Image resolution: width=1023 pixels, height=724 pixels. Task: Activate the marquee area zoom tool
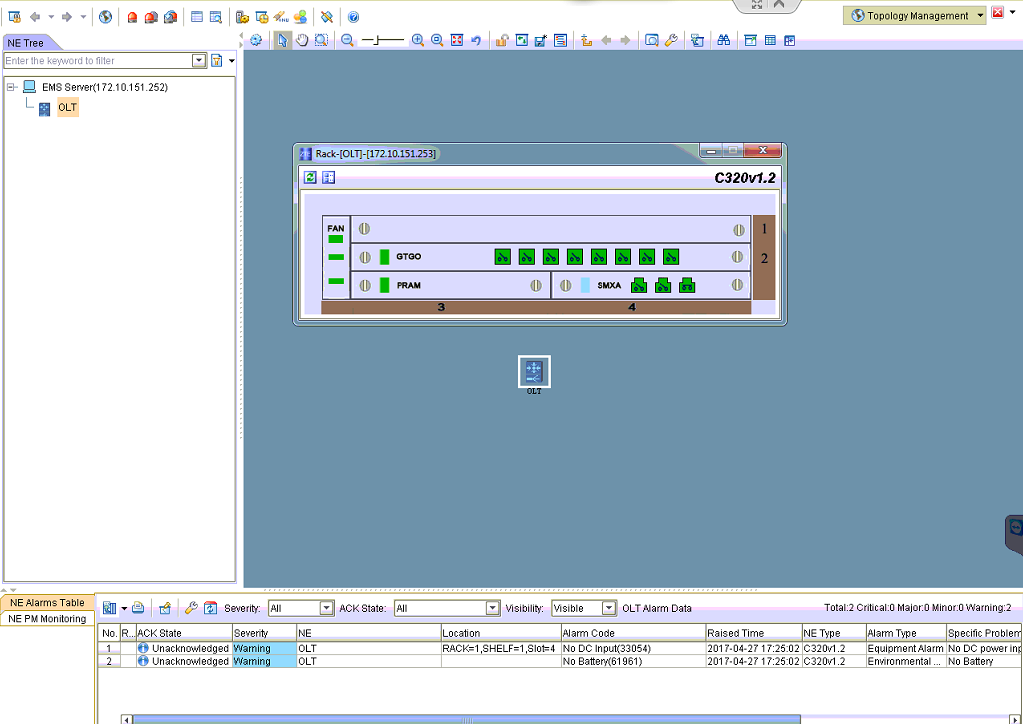[321, 40]
